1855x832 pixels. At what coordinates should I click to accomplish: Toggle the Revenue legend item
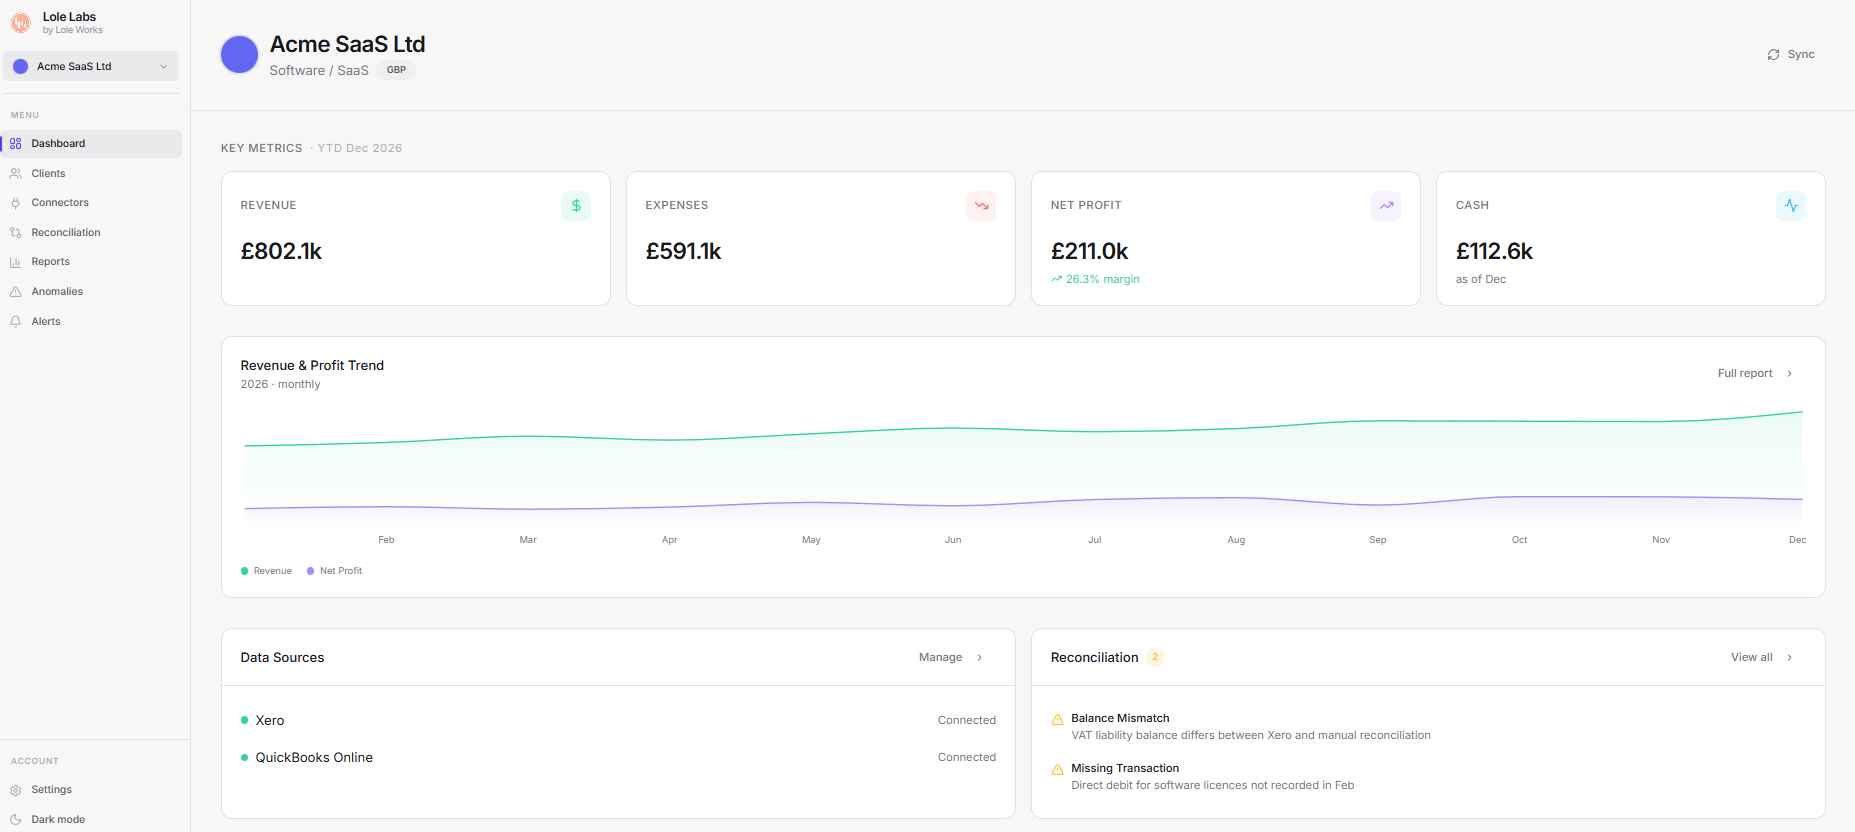point(266,571)
